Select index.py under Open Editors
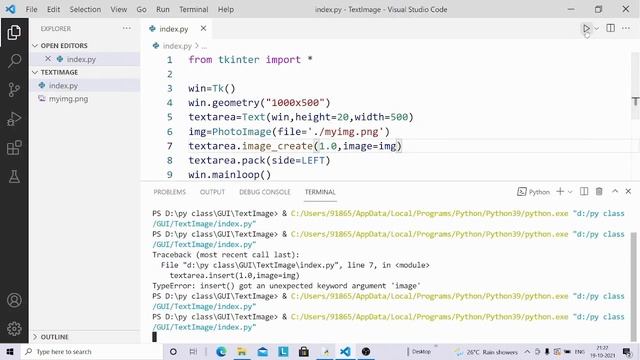 pos(81,59)
